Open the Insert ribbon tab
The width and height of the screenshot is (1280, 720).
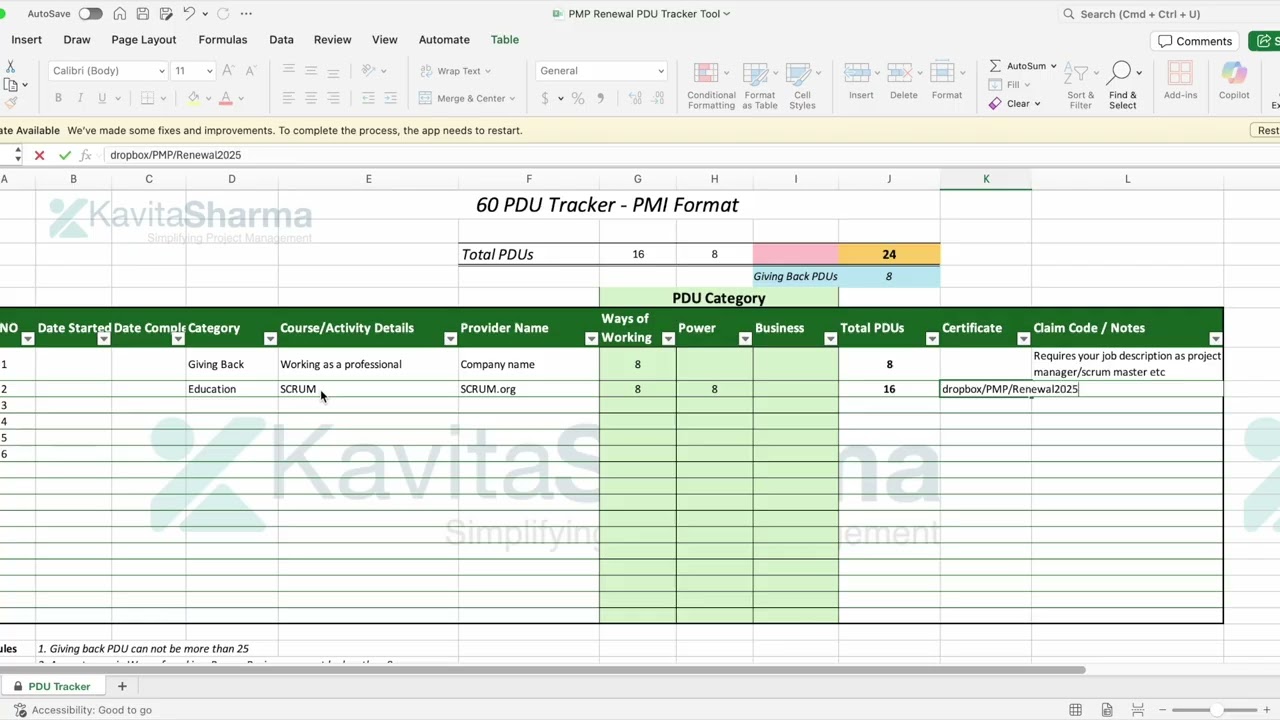27,40
